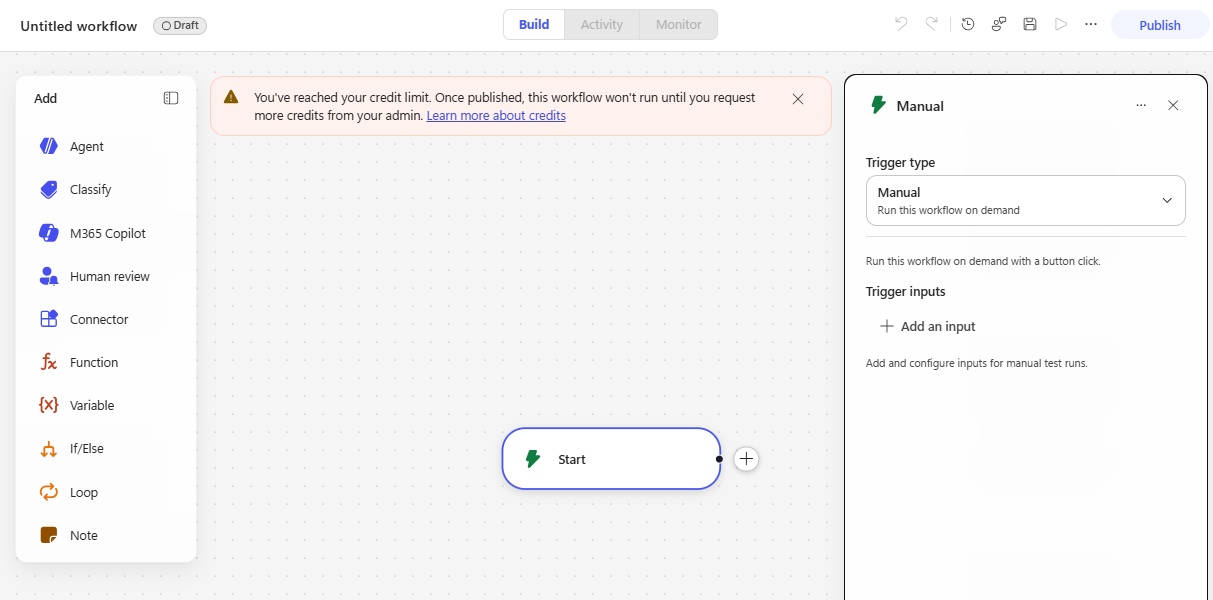1213x600 pixels.
Task: Click plus button next to Start node
Action: (x=746, y=459)
